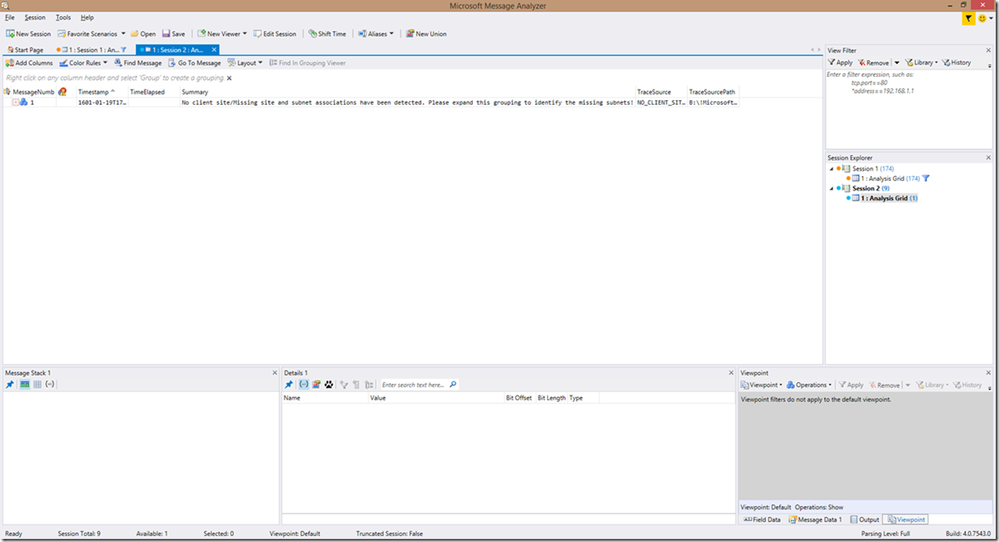Viewport: 999px width, 542px height.
Task: Click the Summary column header
Action: [195, 92]
